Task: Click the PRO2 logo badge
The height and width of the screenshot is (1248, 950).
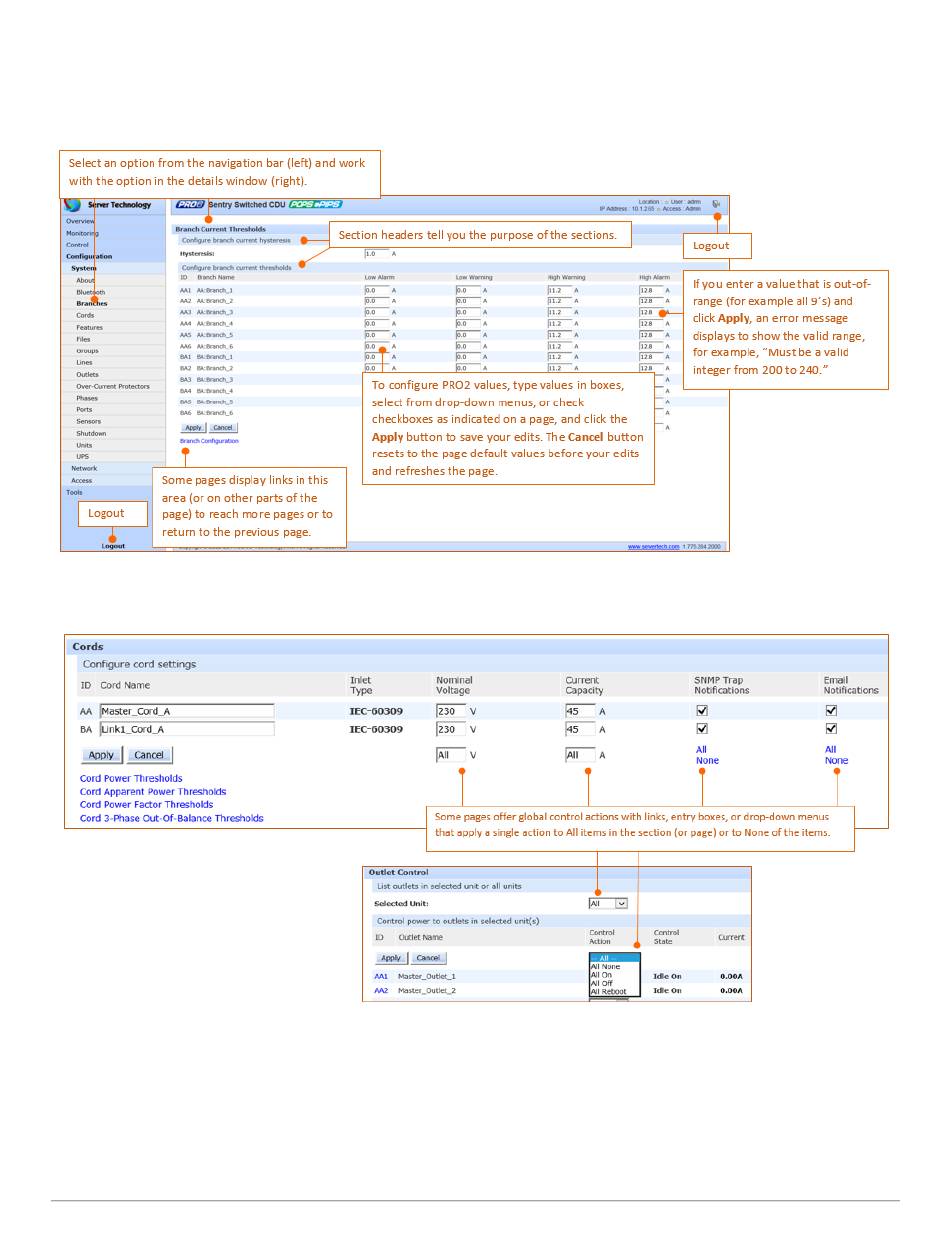Action: pos(189,204)
